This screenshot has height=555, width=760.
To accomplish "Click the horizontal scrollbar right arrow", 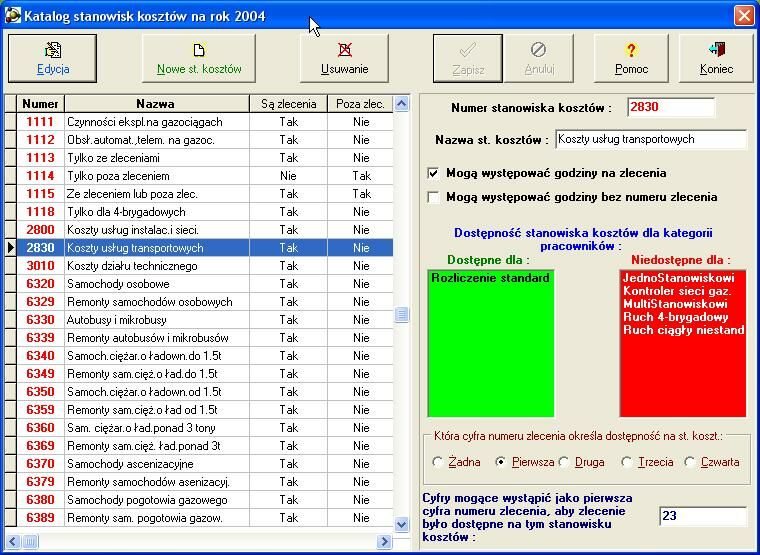I will point(385,541).
